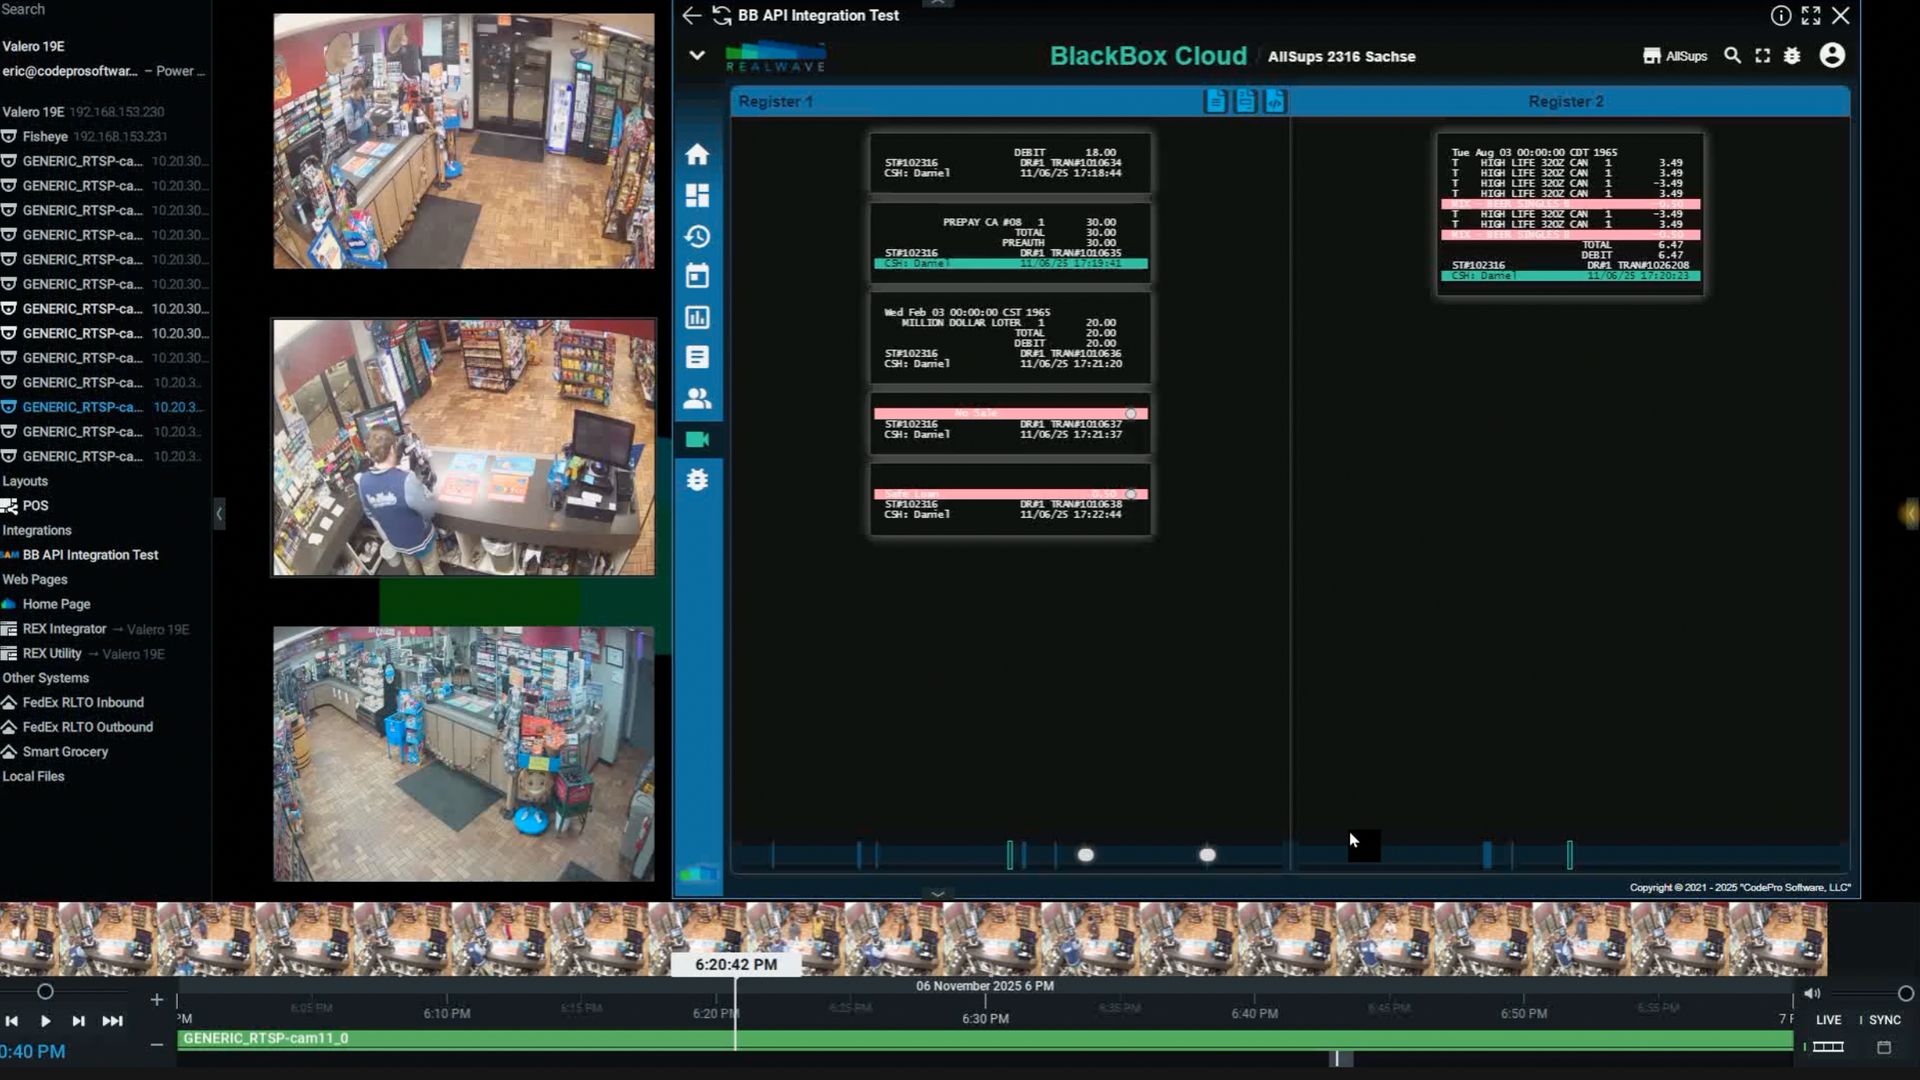Click the middle counter camera thumbnail
This screenshot has height=1080, width=1920.
(x=464, y=447)
